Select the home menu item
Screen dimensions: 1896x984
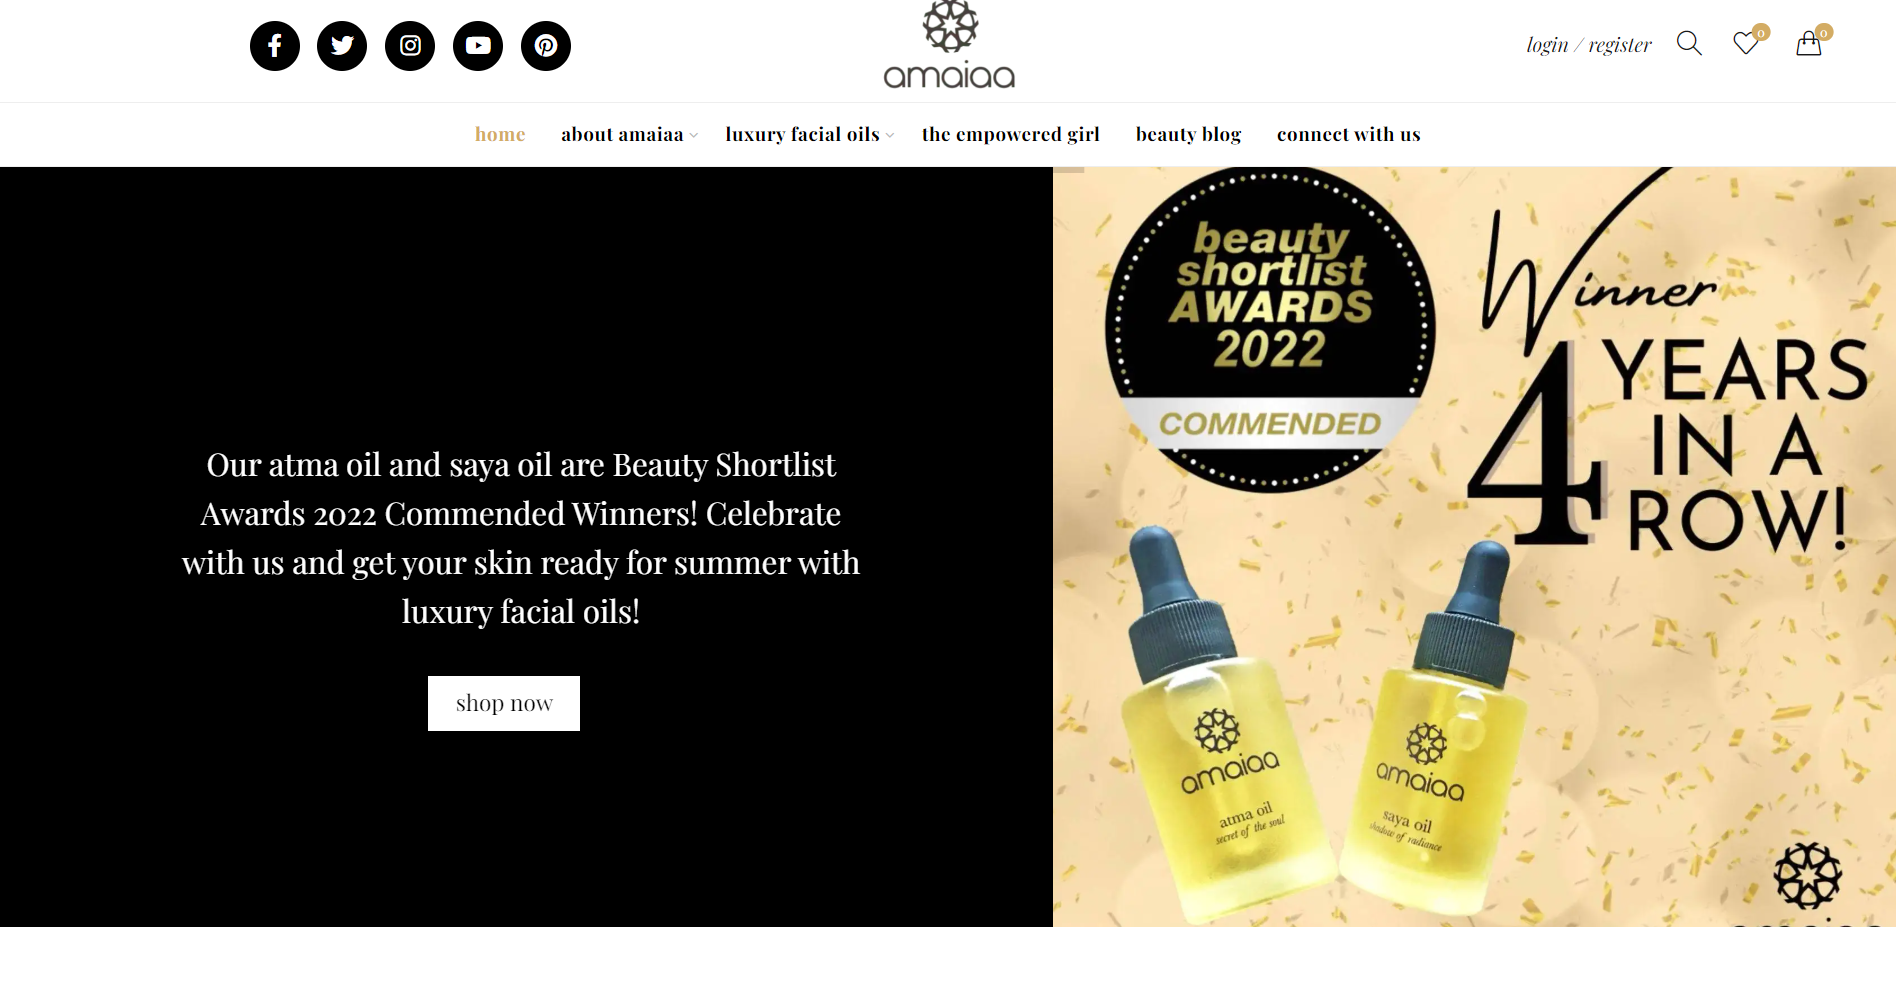tap(500, 134)
